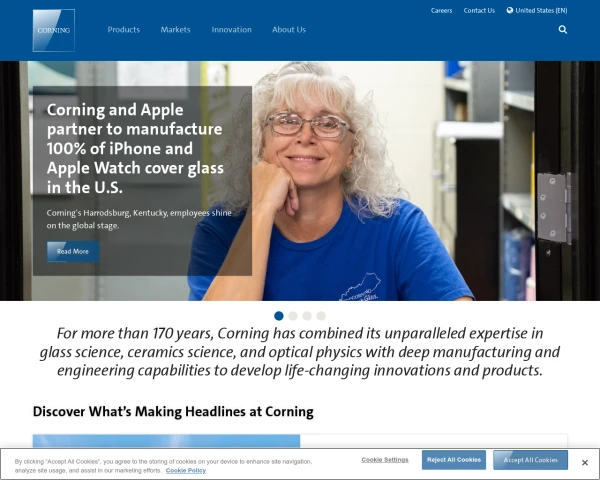Click the globe icon beside United States

510,10
